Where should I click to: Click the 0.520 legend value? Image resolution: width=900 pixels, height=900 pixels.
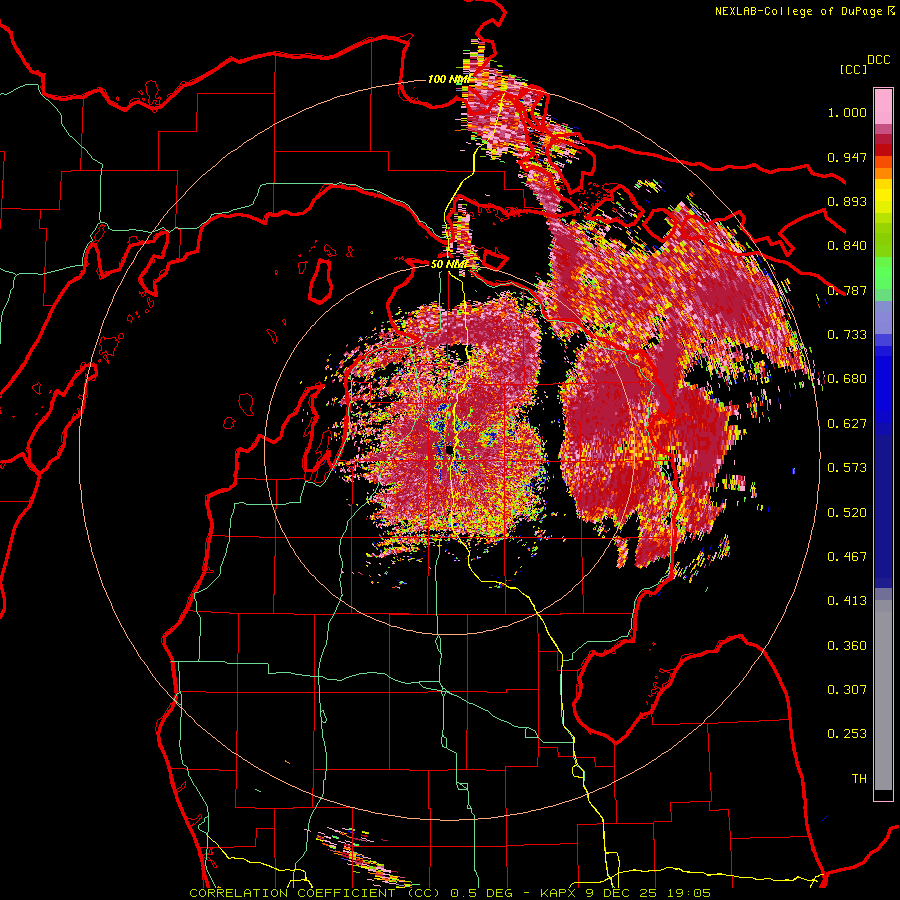coord(847,513)
